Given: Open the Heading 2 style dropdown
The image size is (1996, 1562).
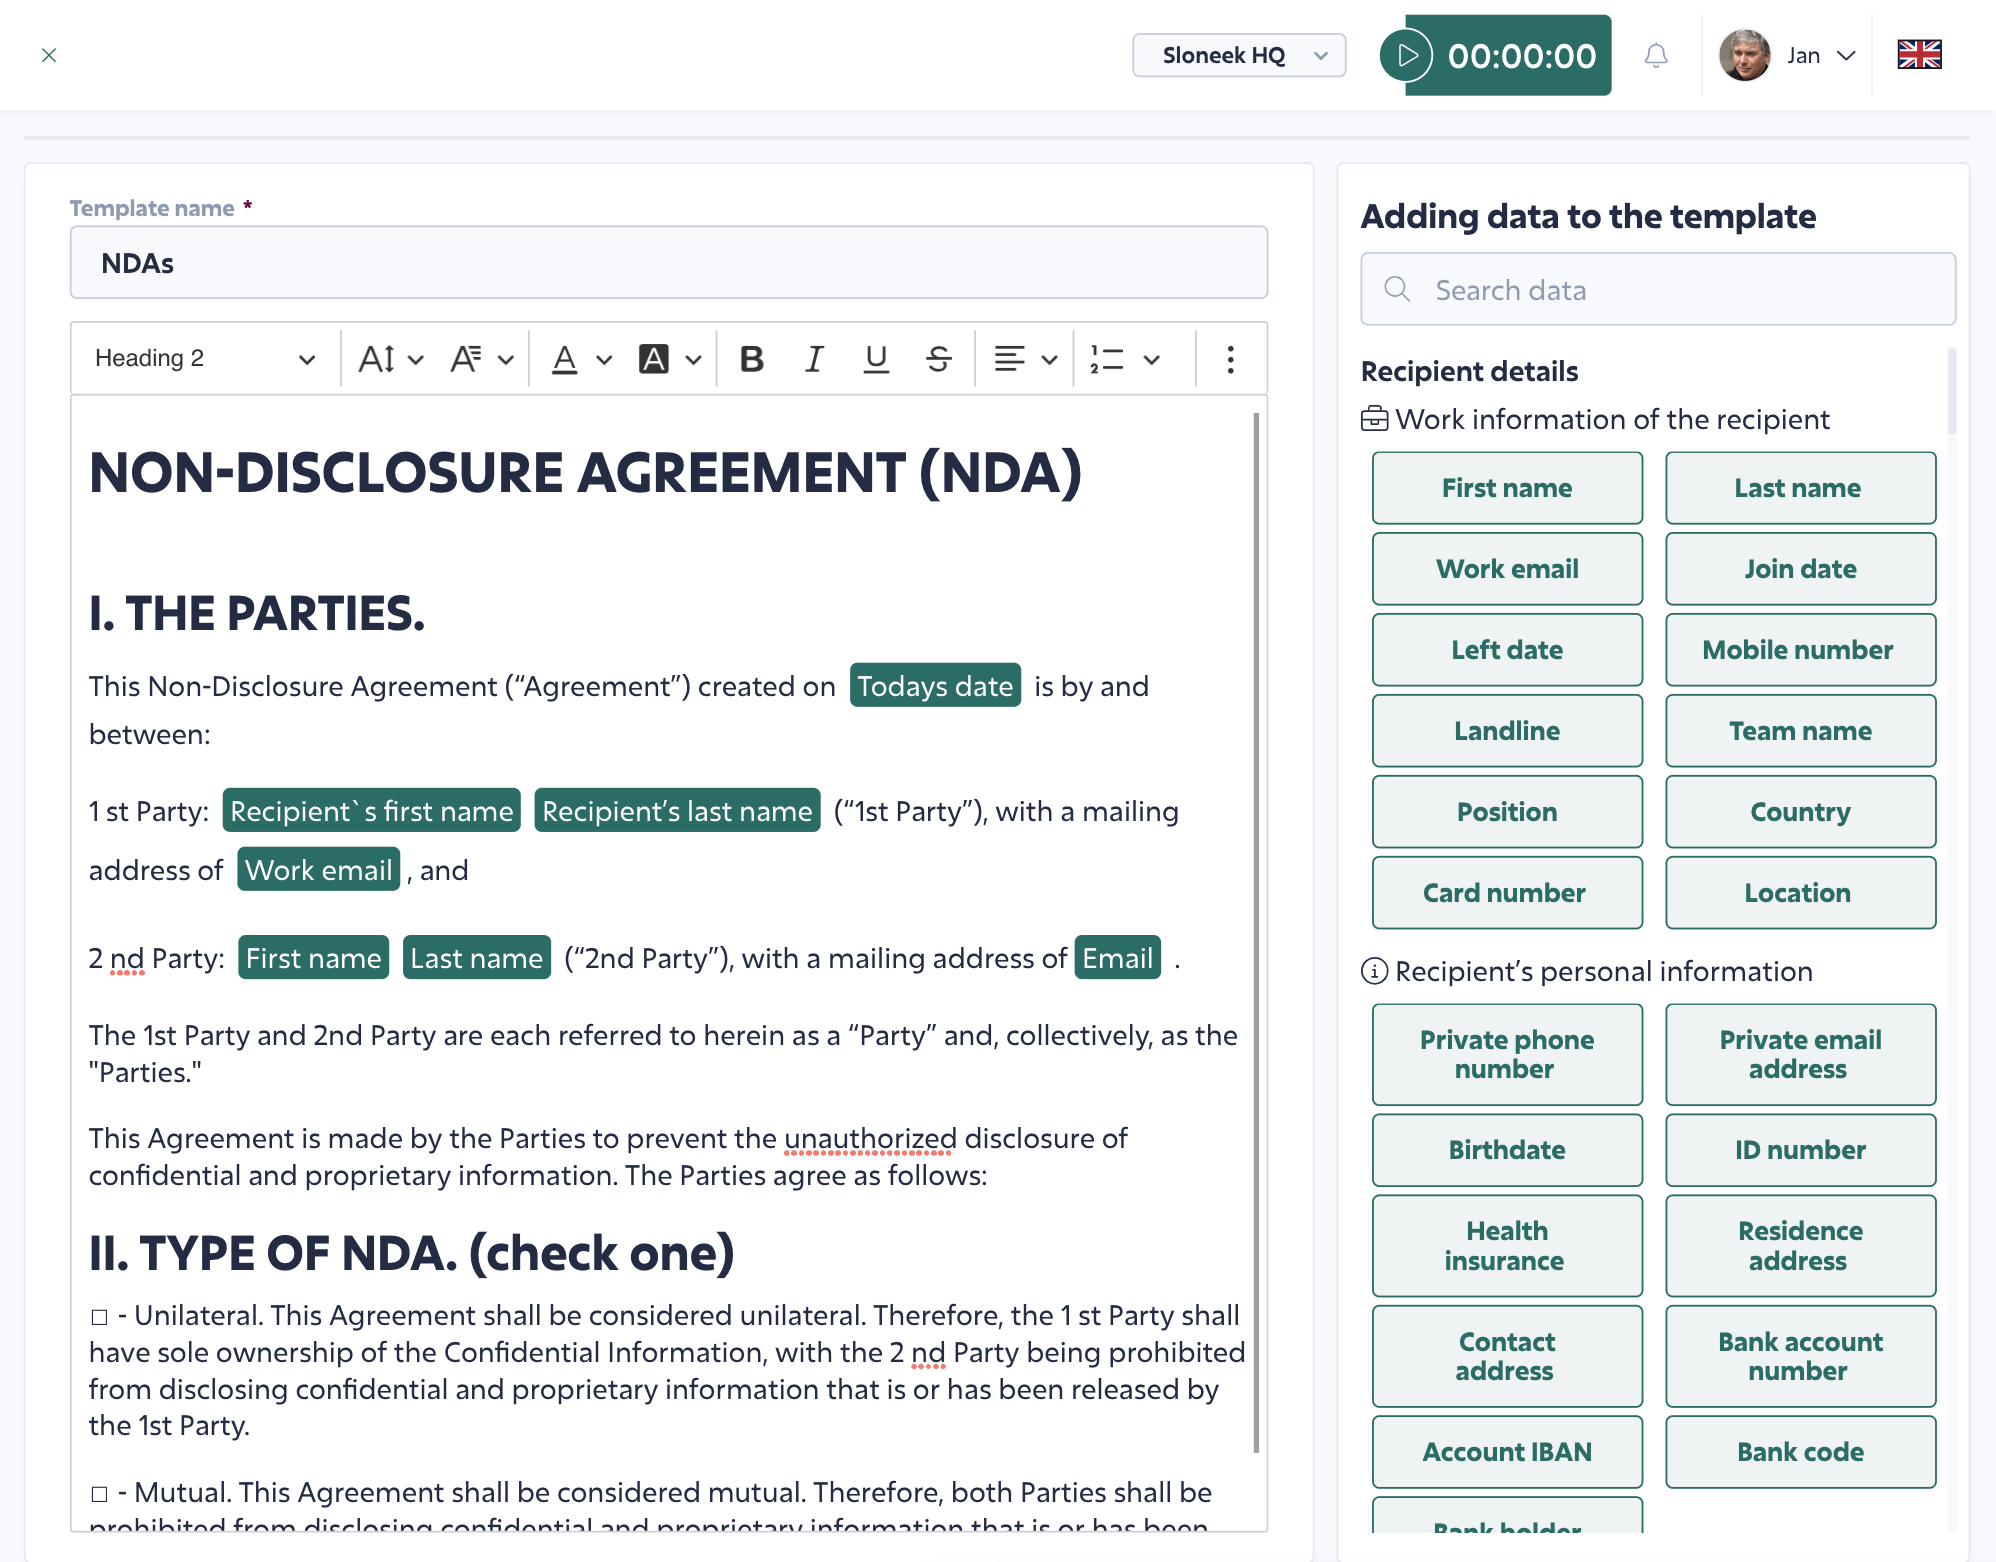Looking at the screenshot, I should 205,358.
